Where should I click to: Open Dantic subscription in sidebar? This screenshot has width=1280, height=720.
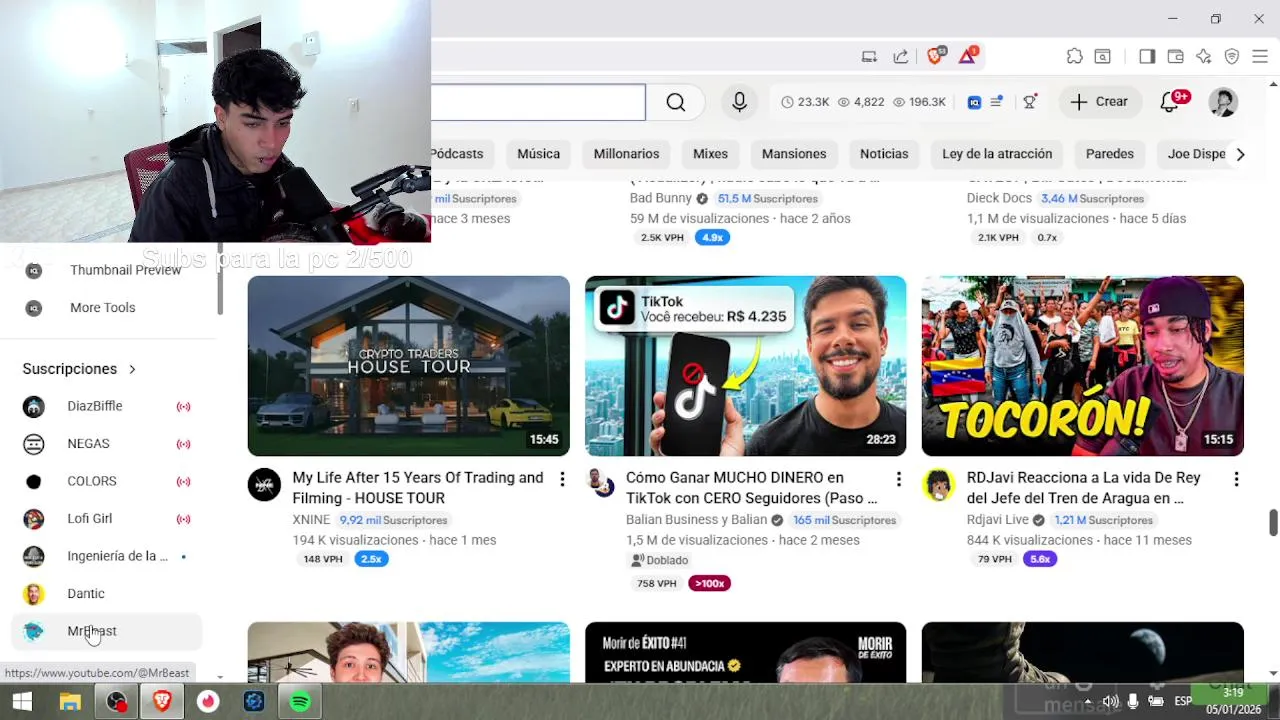[107, 594]
